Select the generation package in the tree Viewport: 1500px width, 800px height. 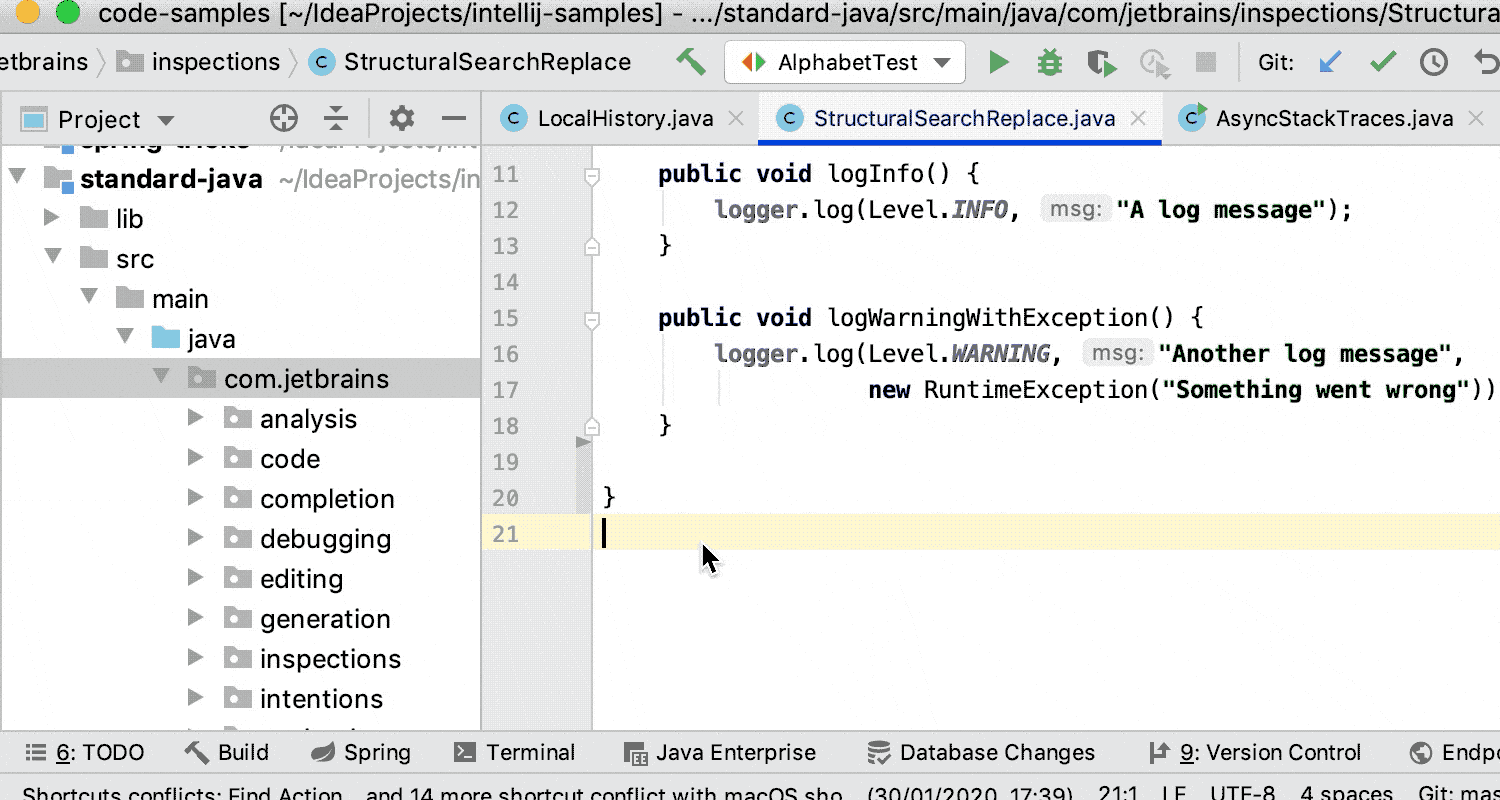[325, 619]
